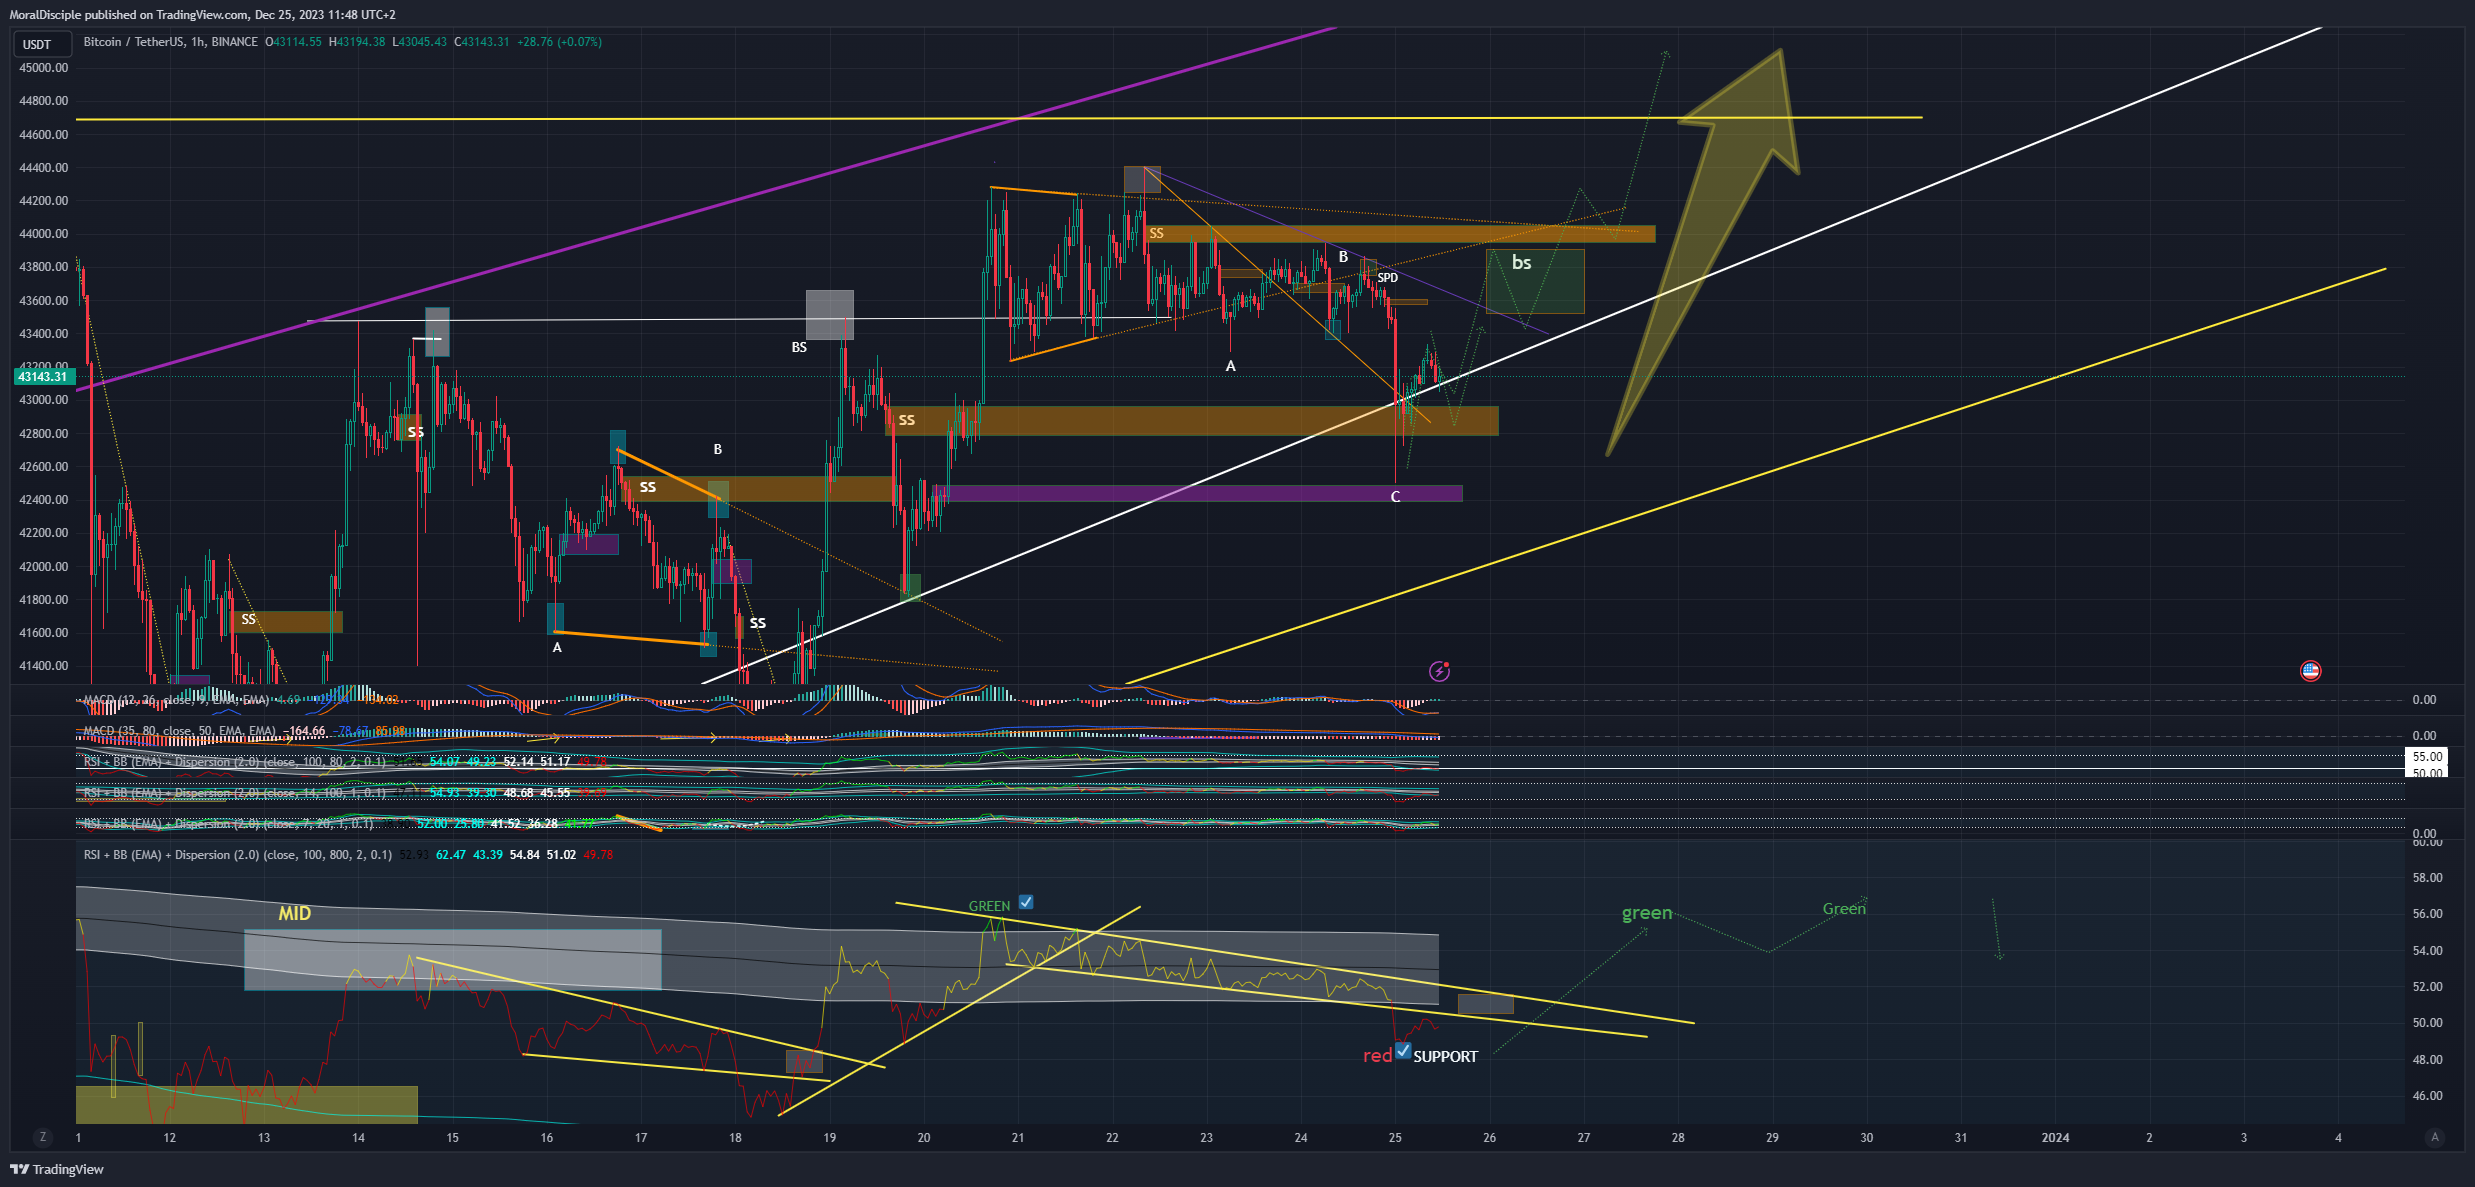Click the lightning bolt event icon

click(x=1439, y=671)
